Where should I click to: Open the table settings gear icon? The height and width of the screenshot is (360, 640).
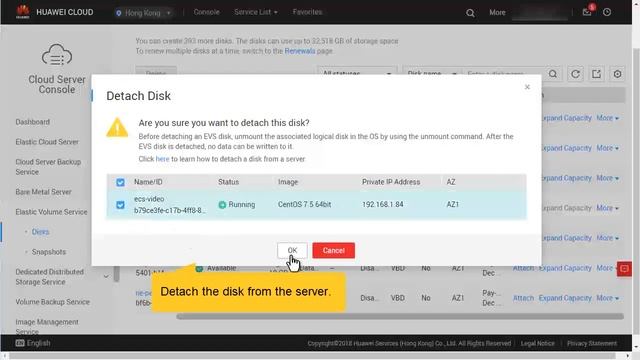(617, 74)
